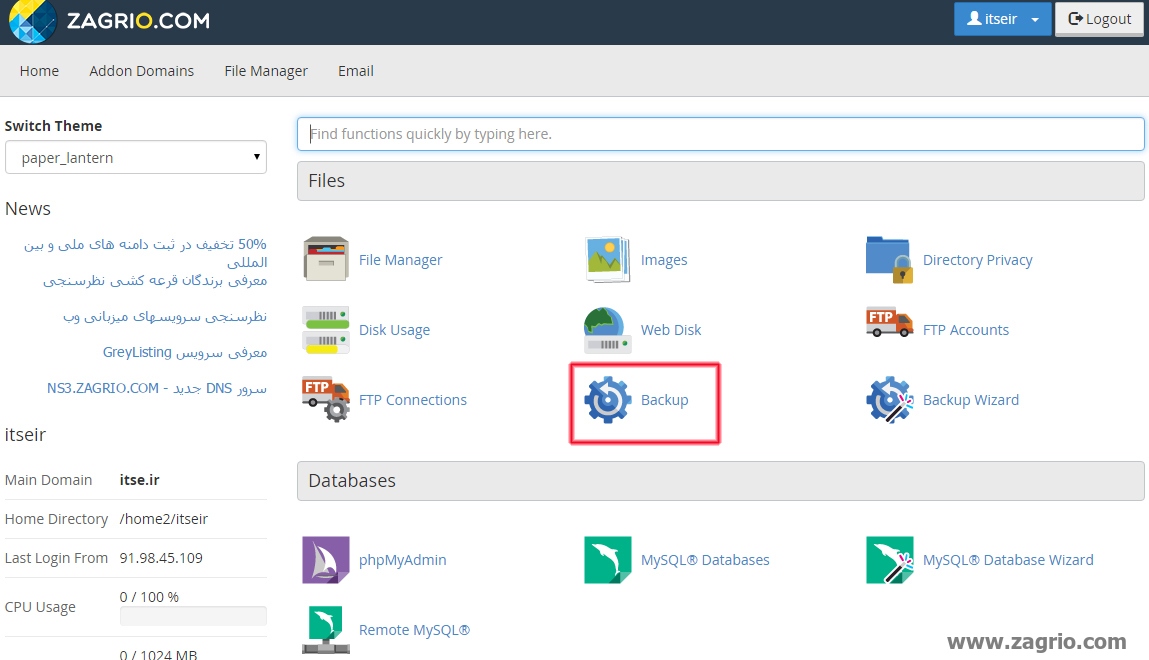Open the 50% domain discount news link
Viewport: 1149px width, 660px height.
[146, 253]
